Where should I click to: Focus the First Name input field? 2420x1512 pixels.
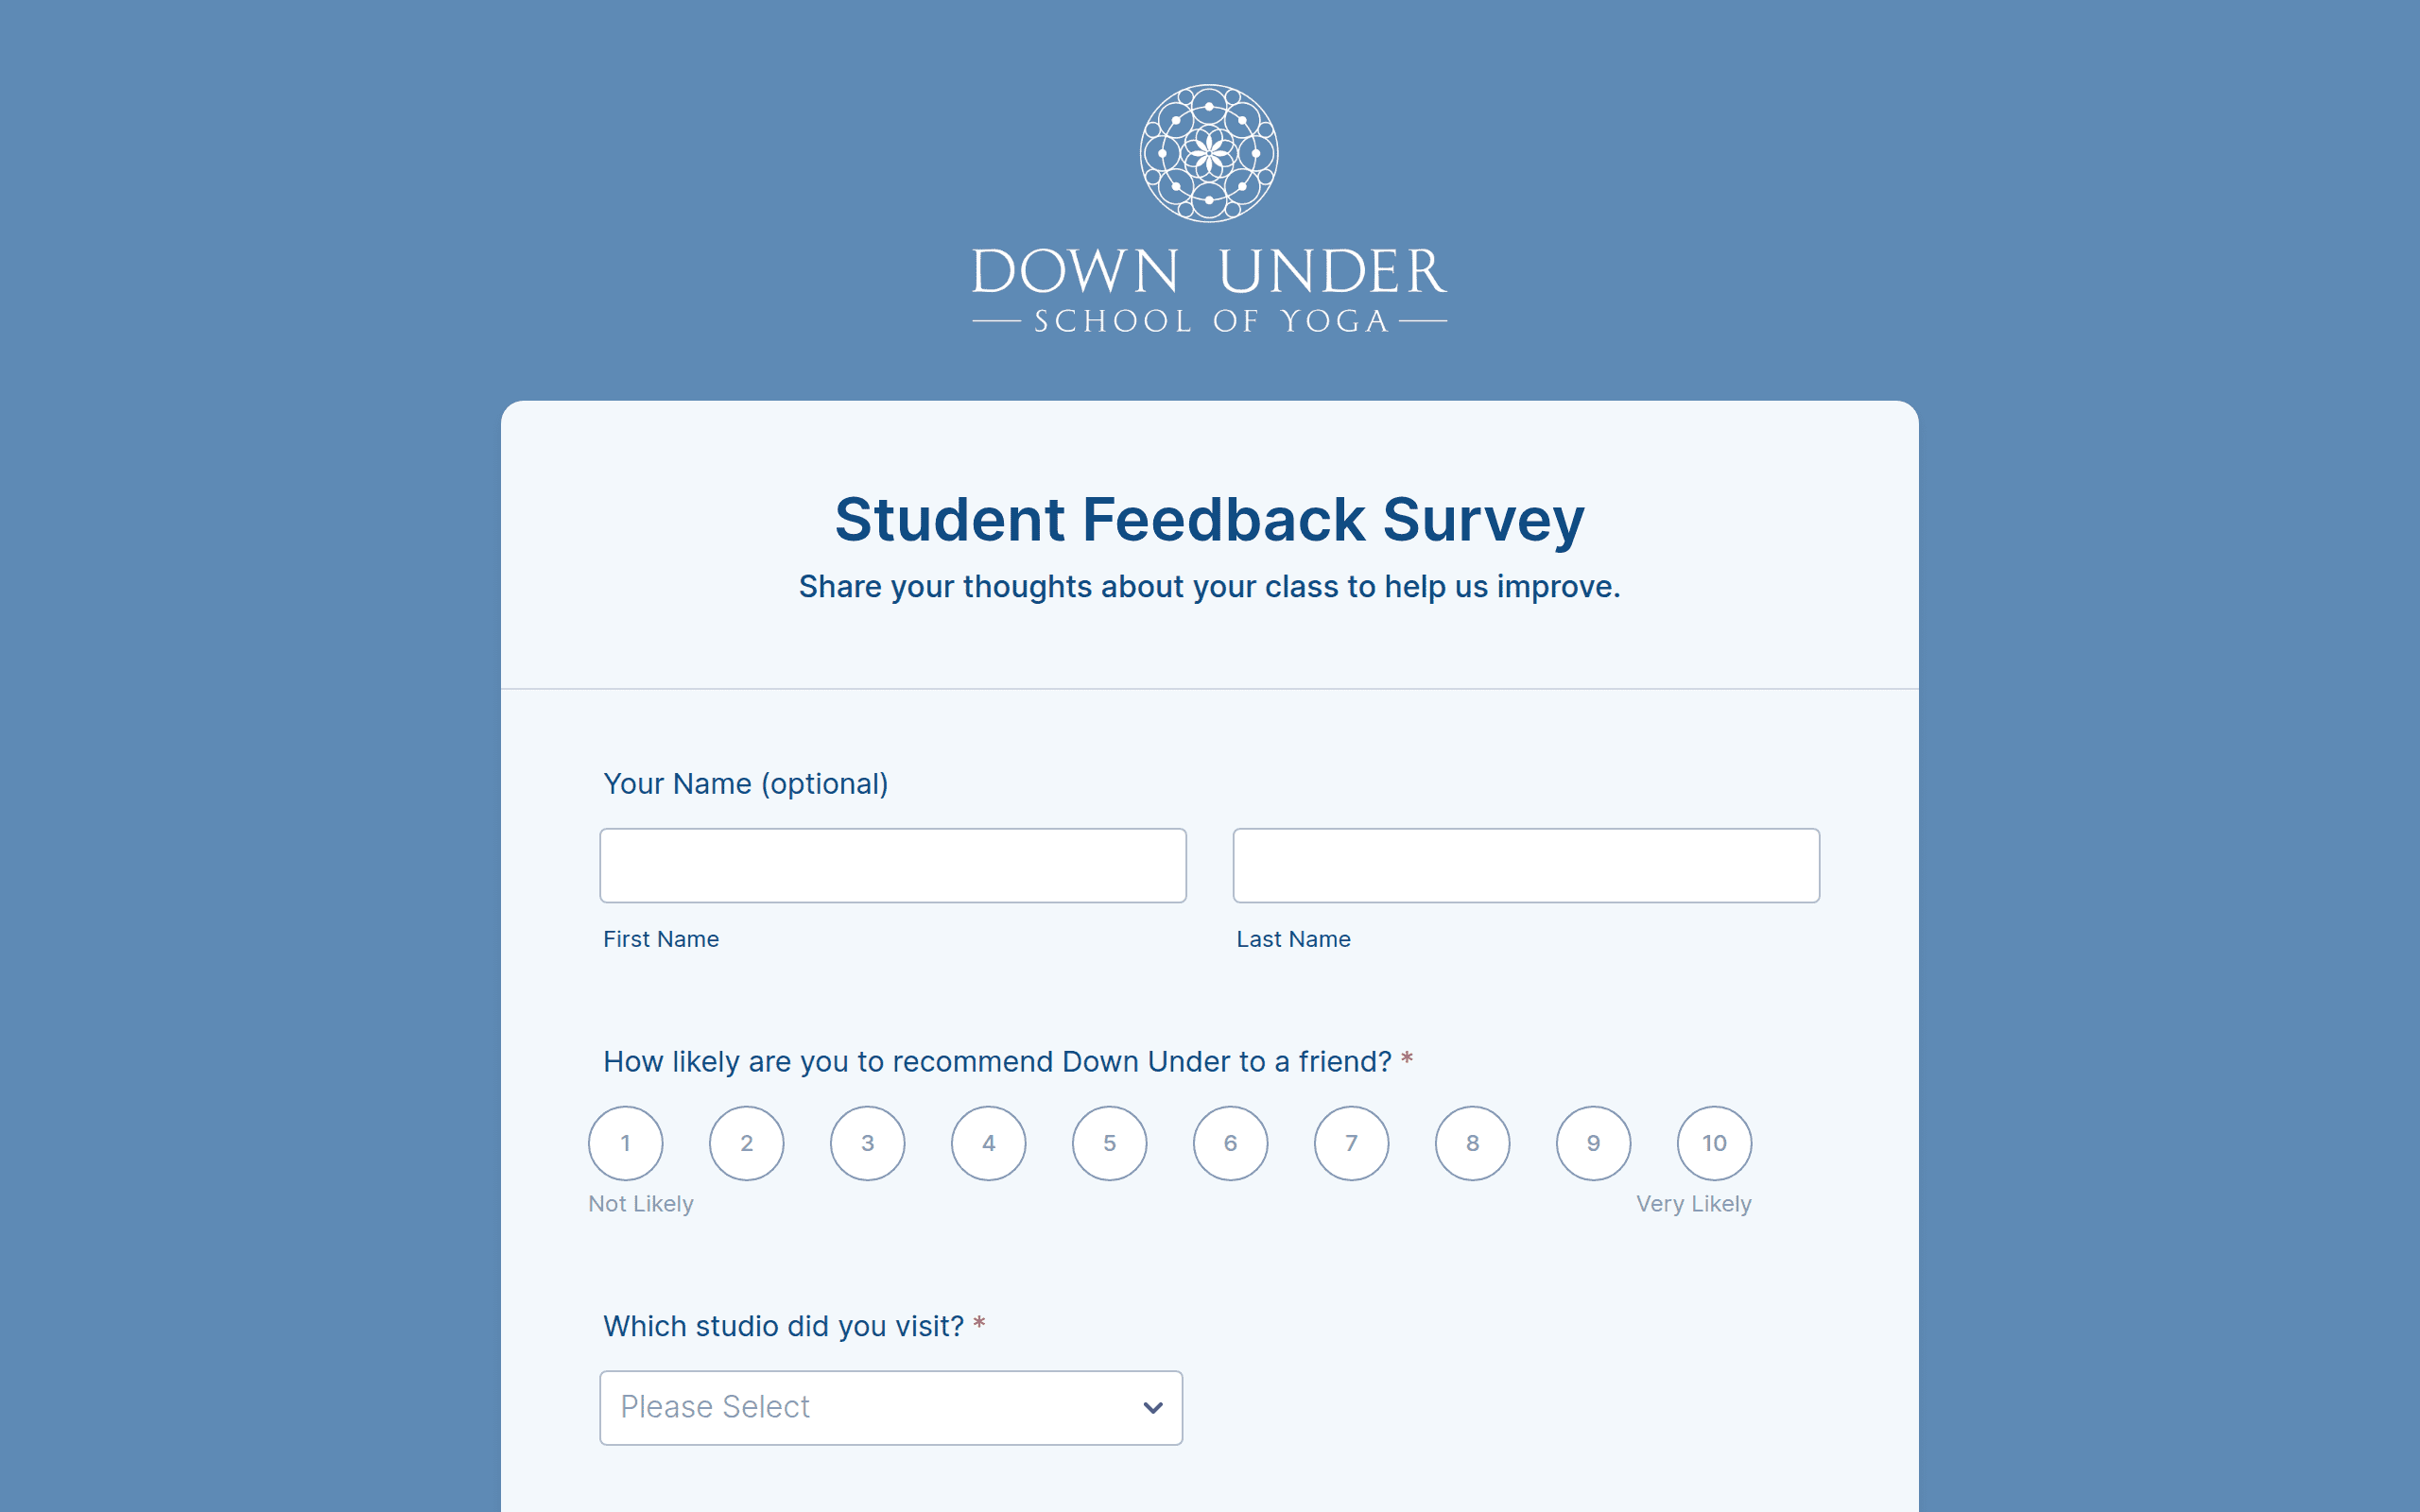893,865
